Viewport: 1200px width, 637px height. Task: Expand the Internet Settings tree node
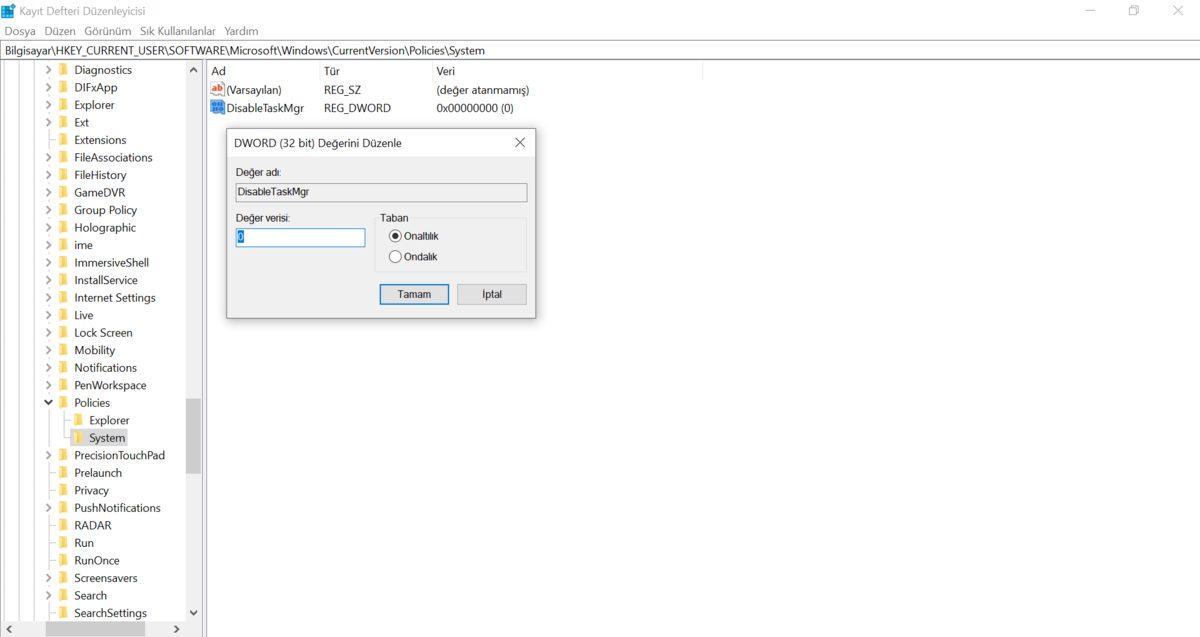47,298
